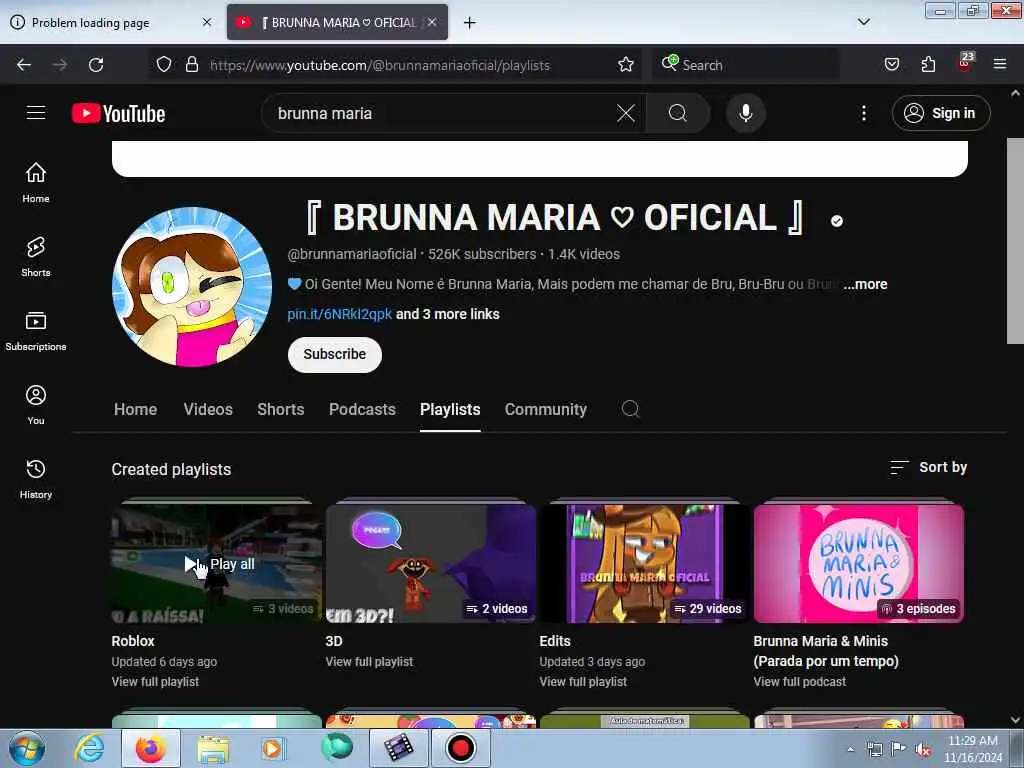
Task: Open the taskbar clock showing 11:29 AM
Action: pyautogui.click(x=972, y=749)
